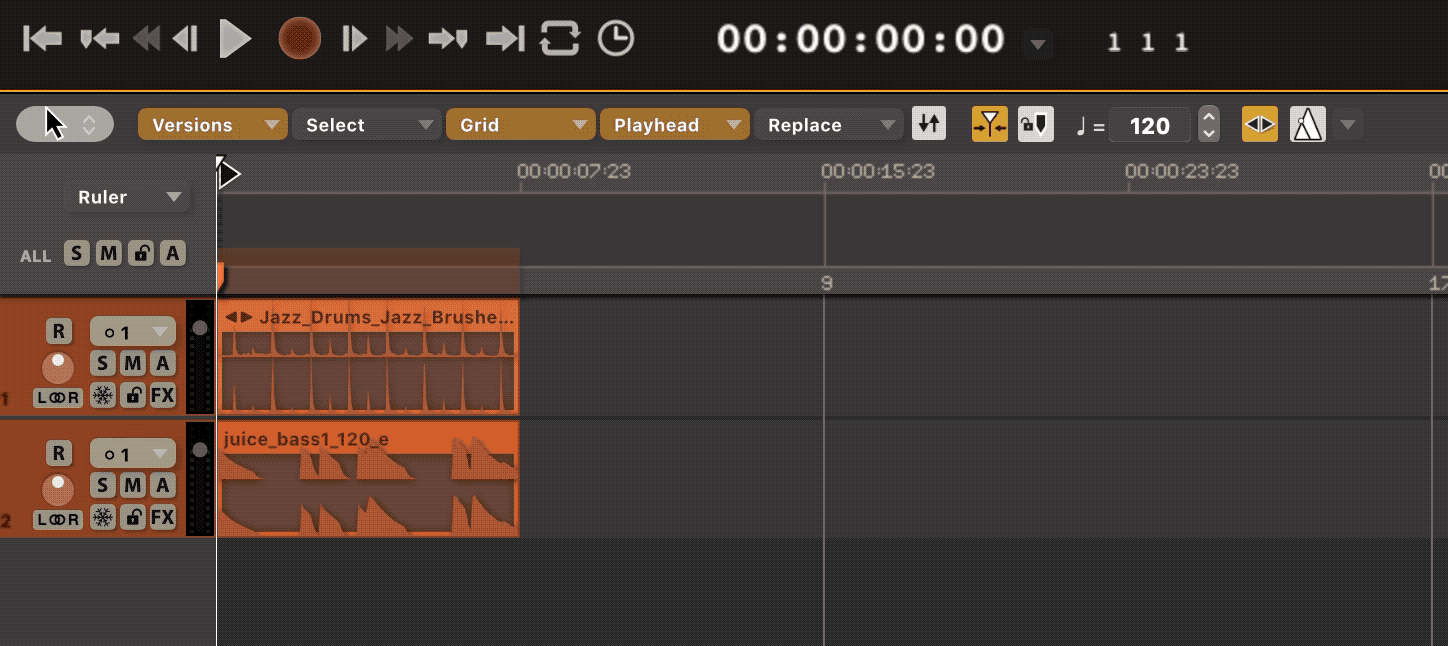Open the Playhead dropdown menu
Image resolution: width=1448 pixels, height=646 pixels.
675,125
